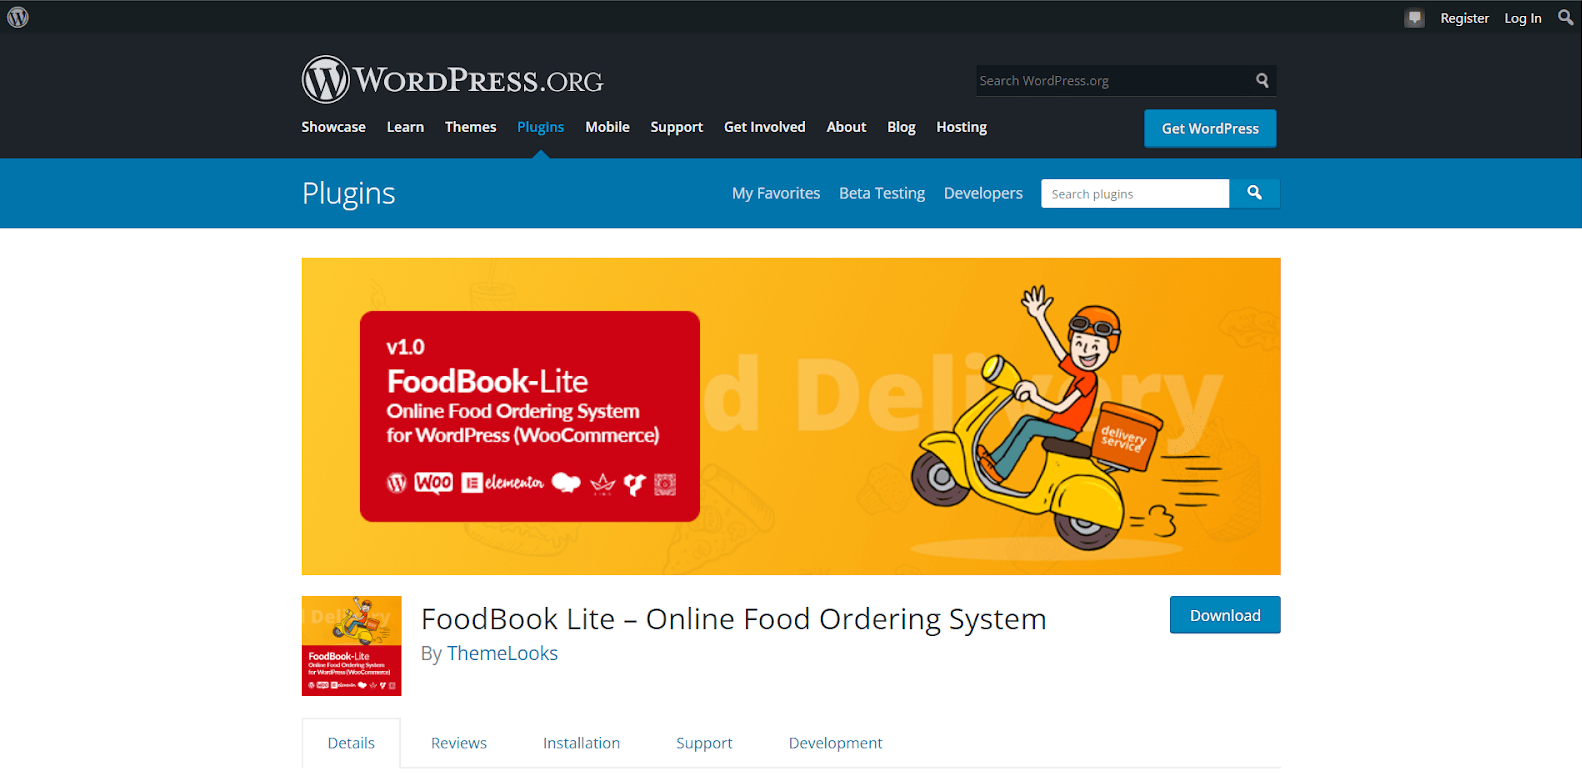
Task: Open the Showcase menu item
Action: click(333, 127)
